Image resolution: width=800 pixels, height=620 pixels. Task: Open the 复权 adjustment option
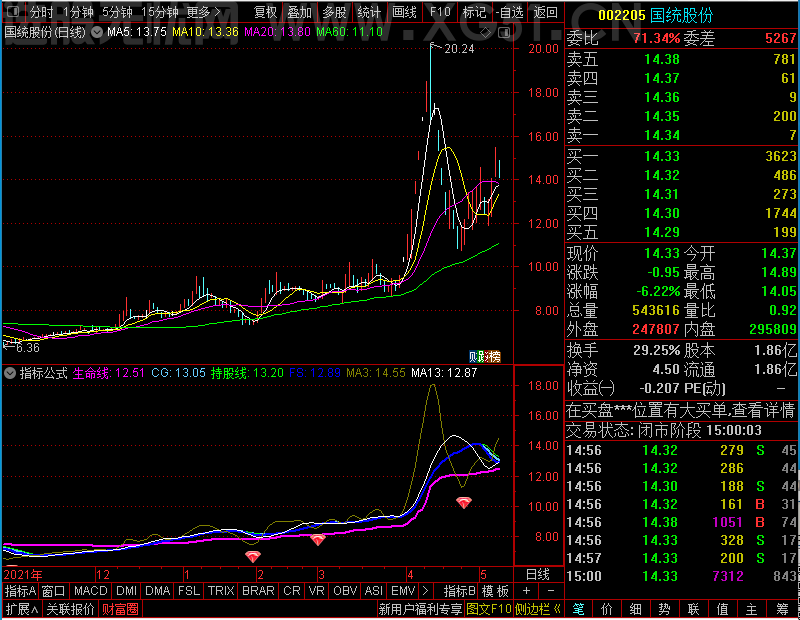265,12
